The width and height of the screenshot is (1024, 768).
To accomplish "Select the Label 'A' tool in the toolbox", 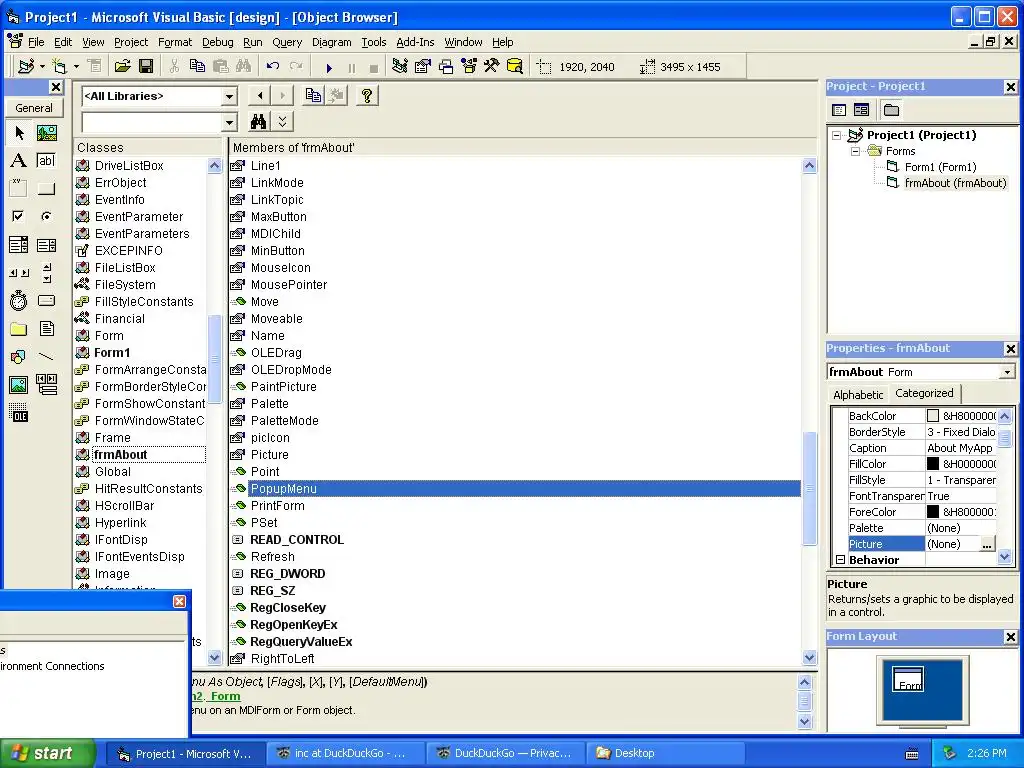I will [x=19, y=161].
